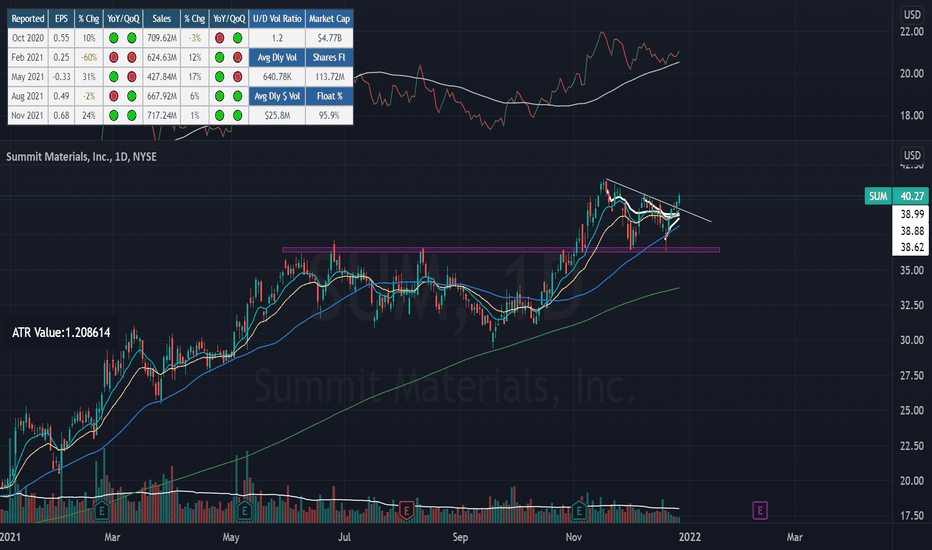The height and width of the screenshot is (550, 932).
Task: Select the Nov 2021 report date cell
Action: (28, 115)
